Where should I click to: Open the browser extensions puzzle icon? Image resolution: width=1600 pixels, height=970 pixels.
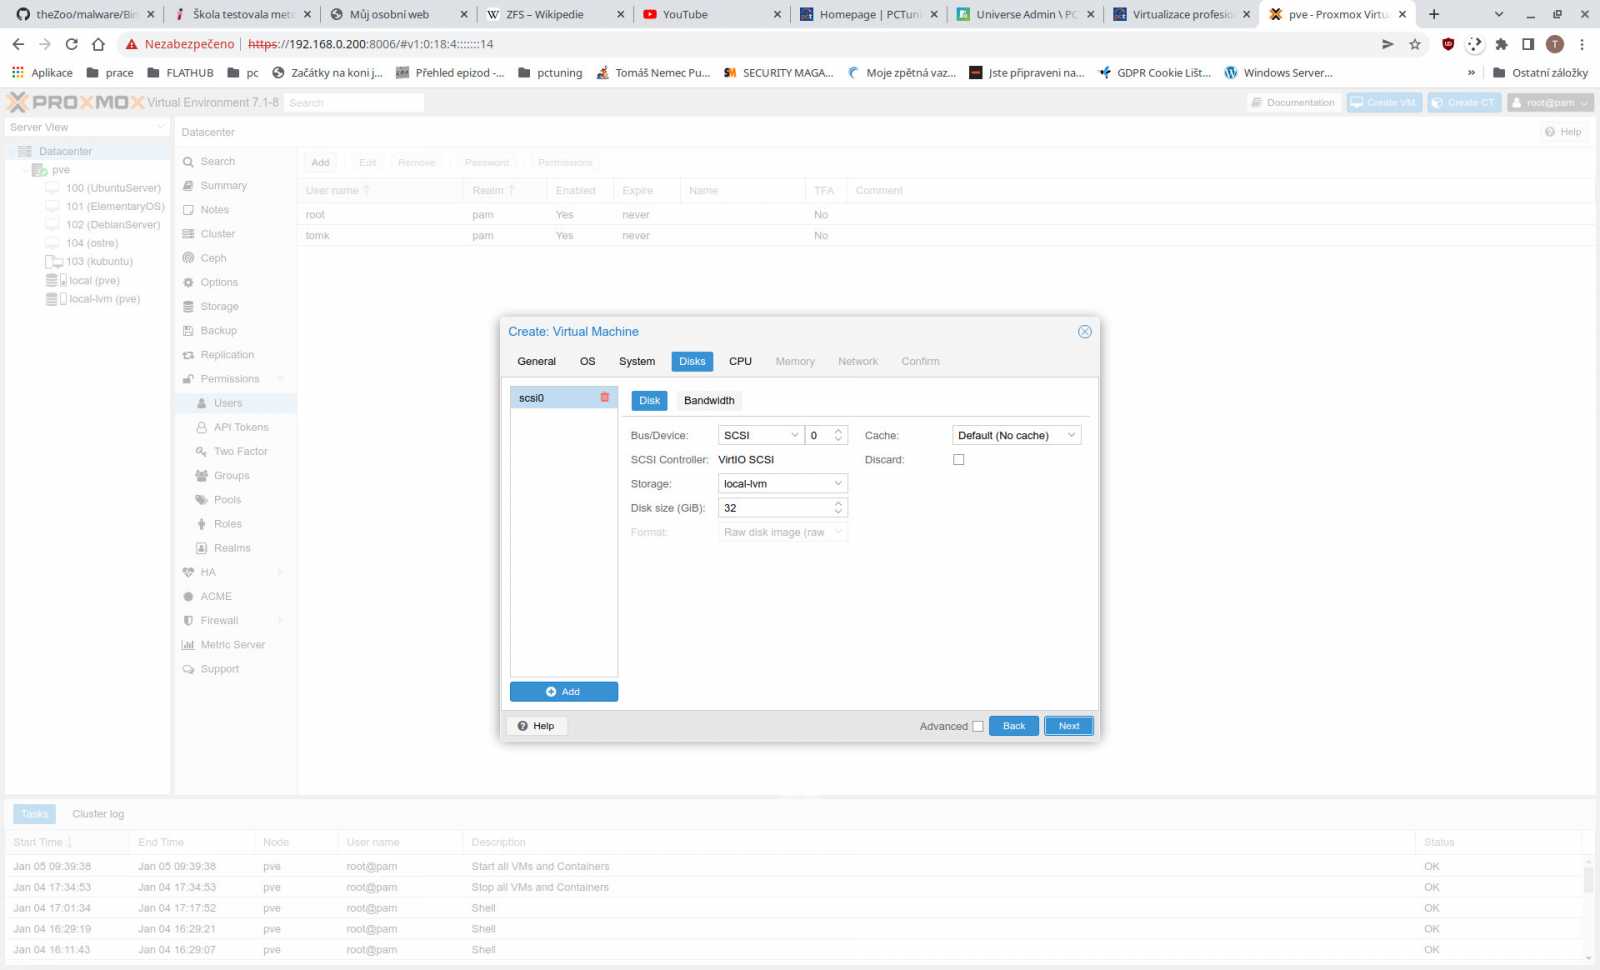[x=1501, y=44]
